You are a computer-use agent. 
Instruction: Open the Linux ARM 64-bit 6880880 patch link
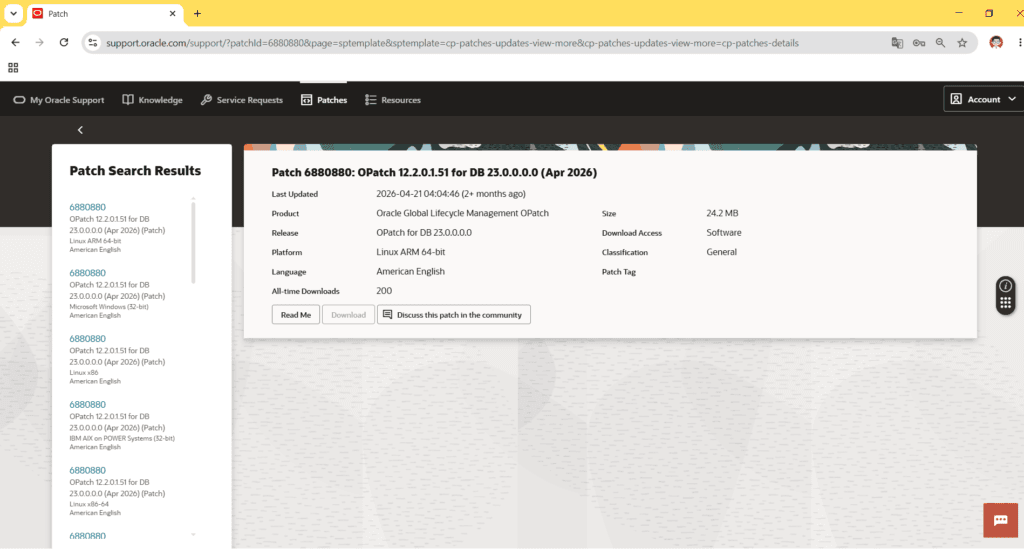(x=88, y=207)
